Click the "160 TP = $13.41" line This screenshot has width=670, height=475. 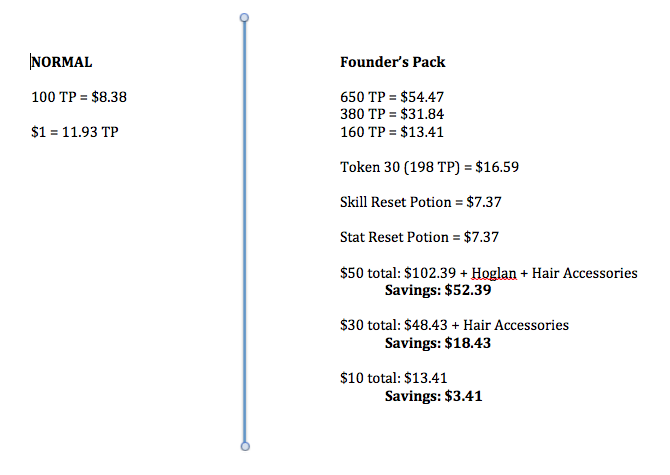pyautogui.click(x=392, y=132)
